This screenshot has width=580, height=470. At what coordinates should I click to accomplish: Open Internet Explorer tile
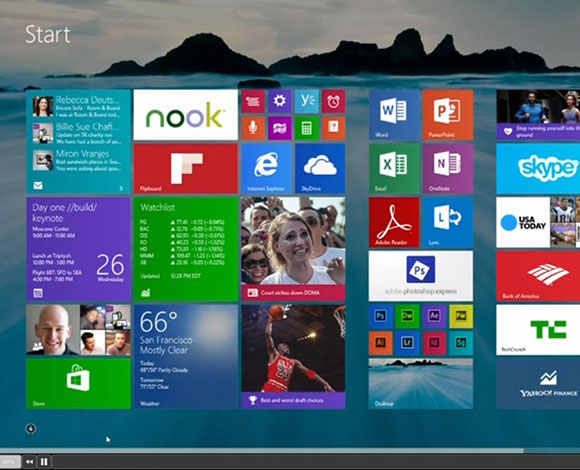point(266,169)
